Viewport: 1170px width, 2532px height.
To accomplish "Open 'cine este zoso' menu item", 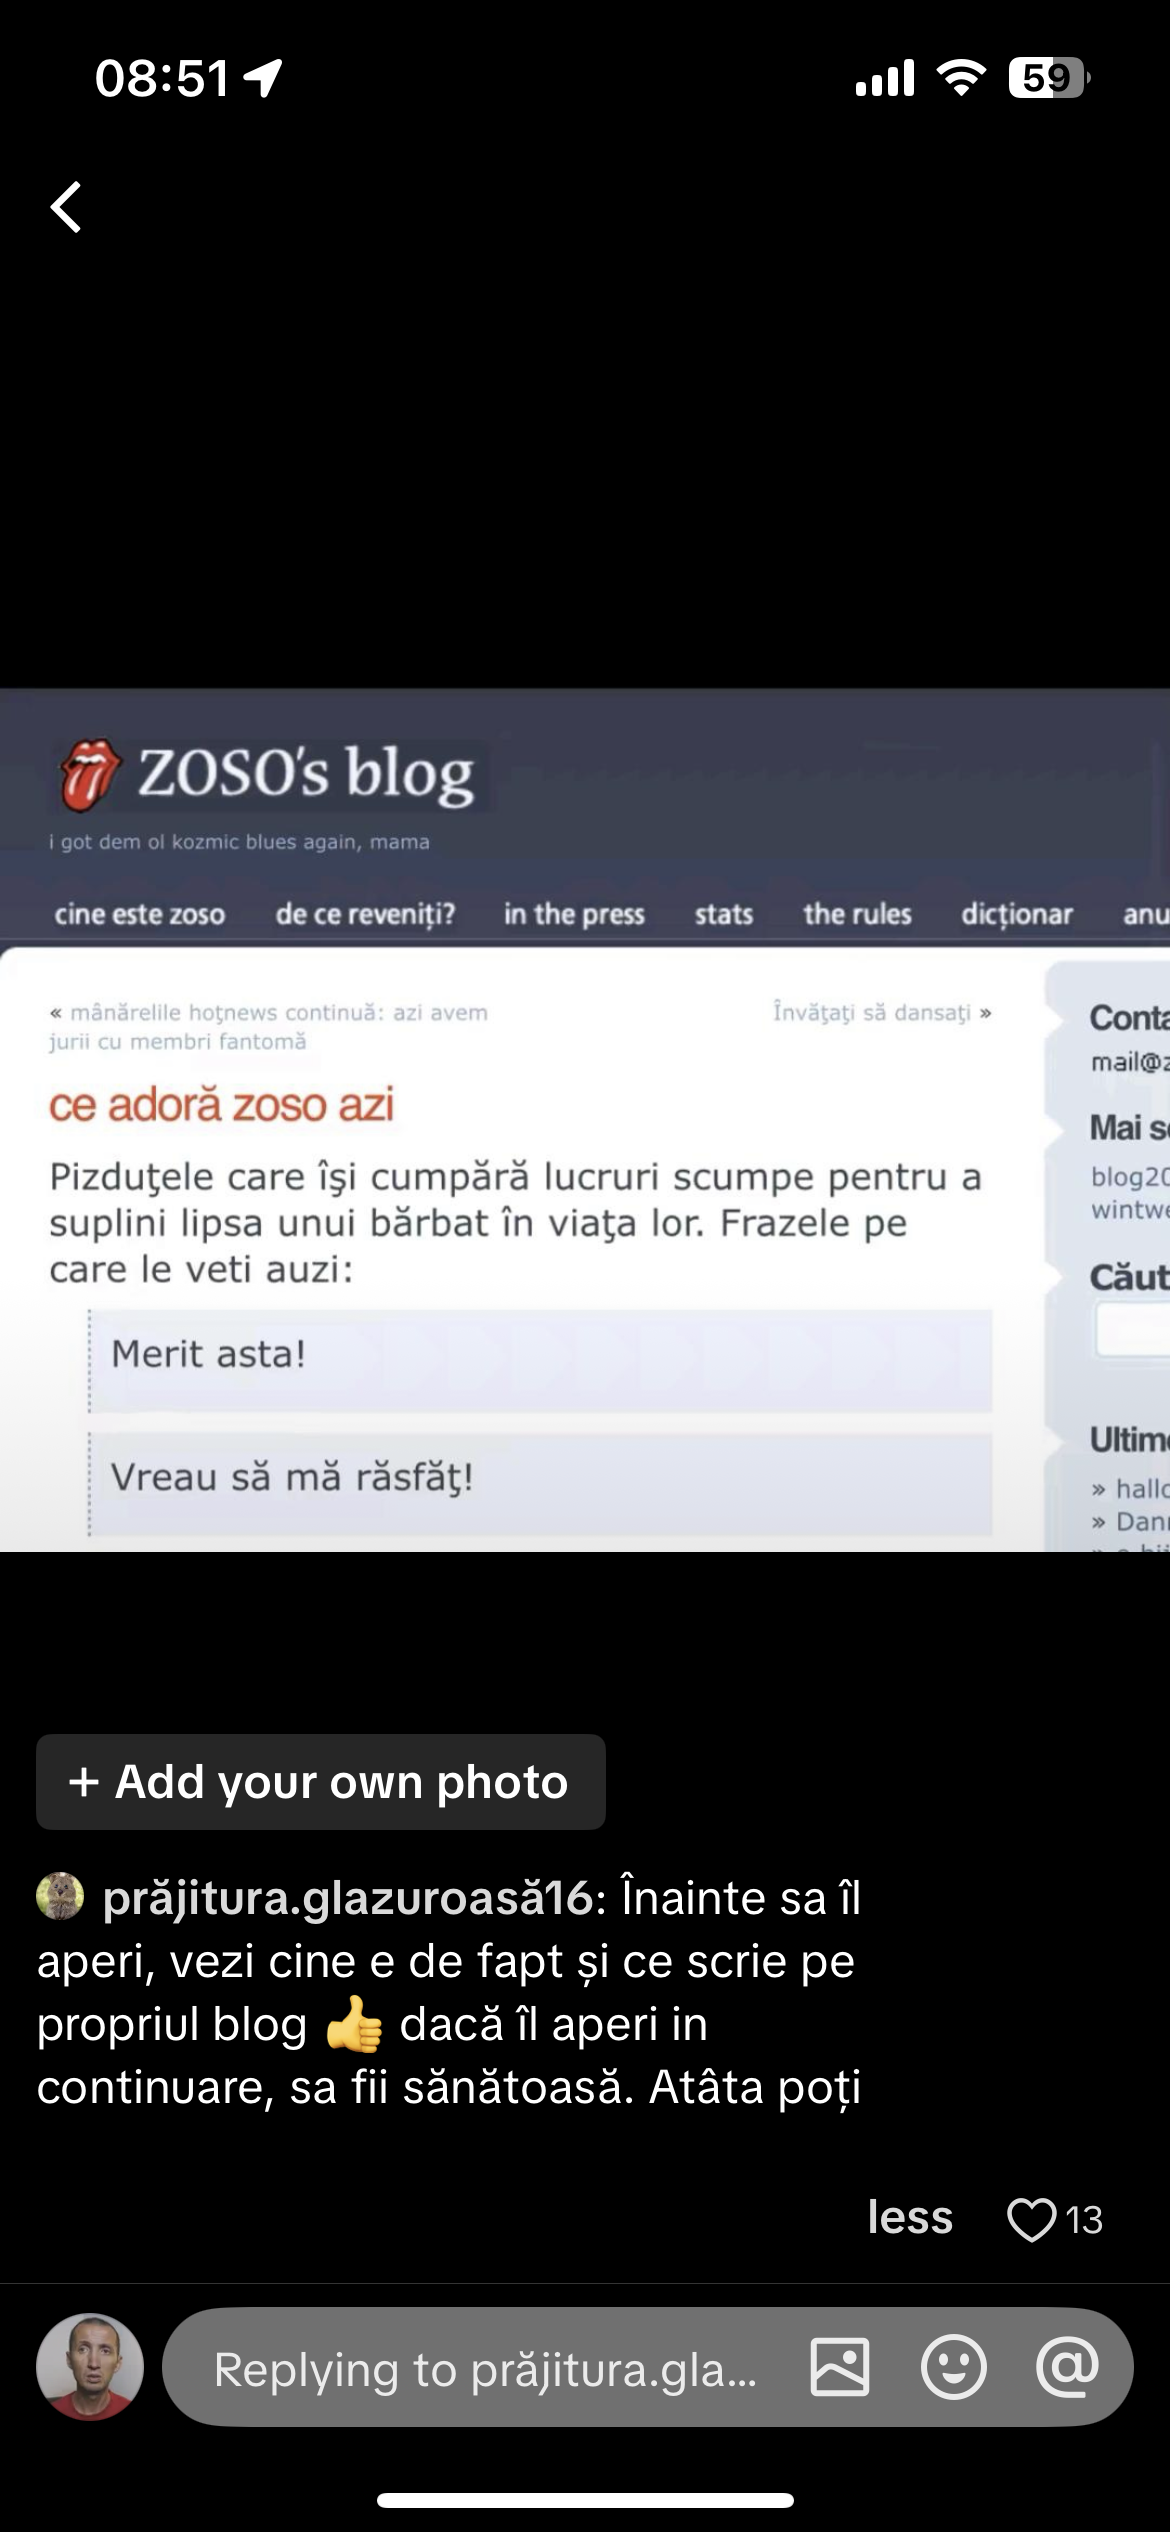I will (x=140, y=914).
